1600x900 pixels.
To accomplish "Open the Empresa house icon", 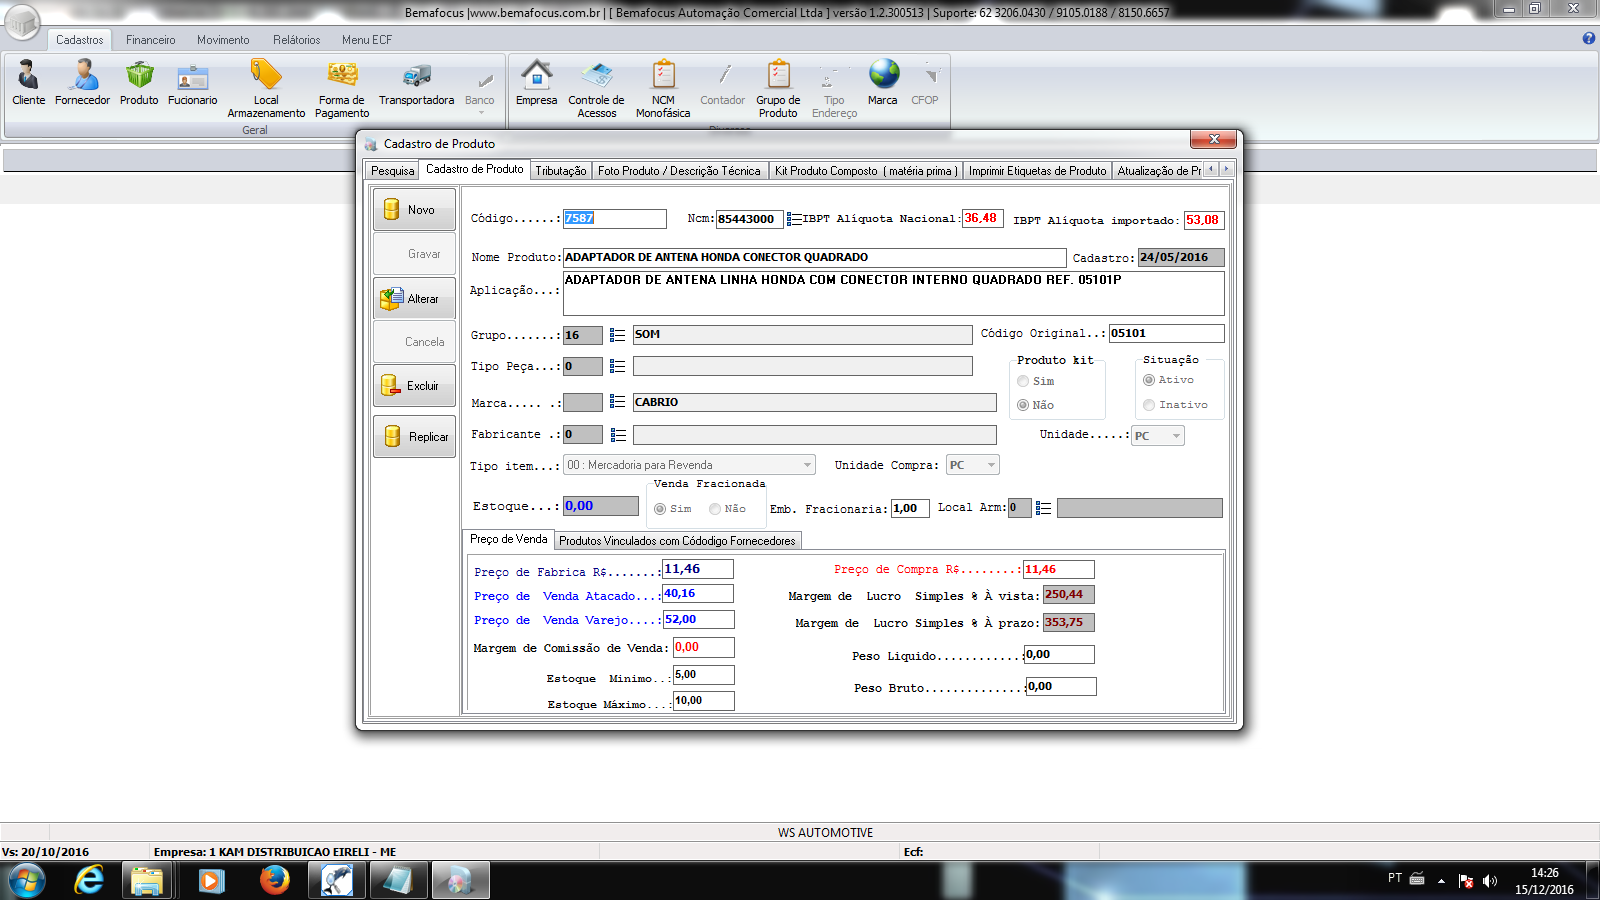I will (537, 82).
